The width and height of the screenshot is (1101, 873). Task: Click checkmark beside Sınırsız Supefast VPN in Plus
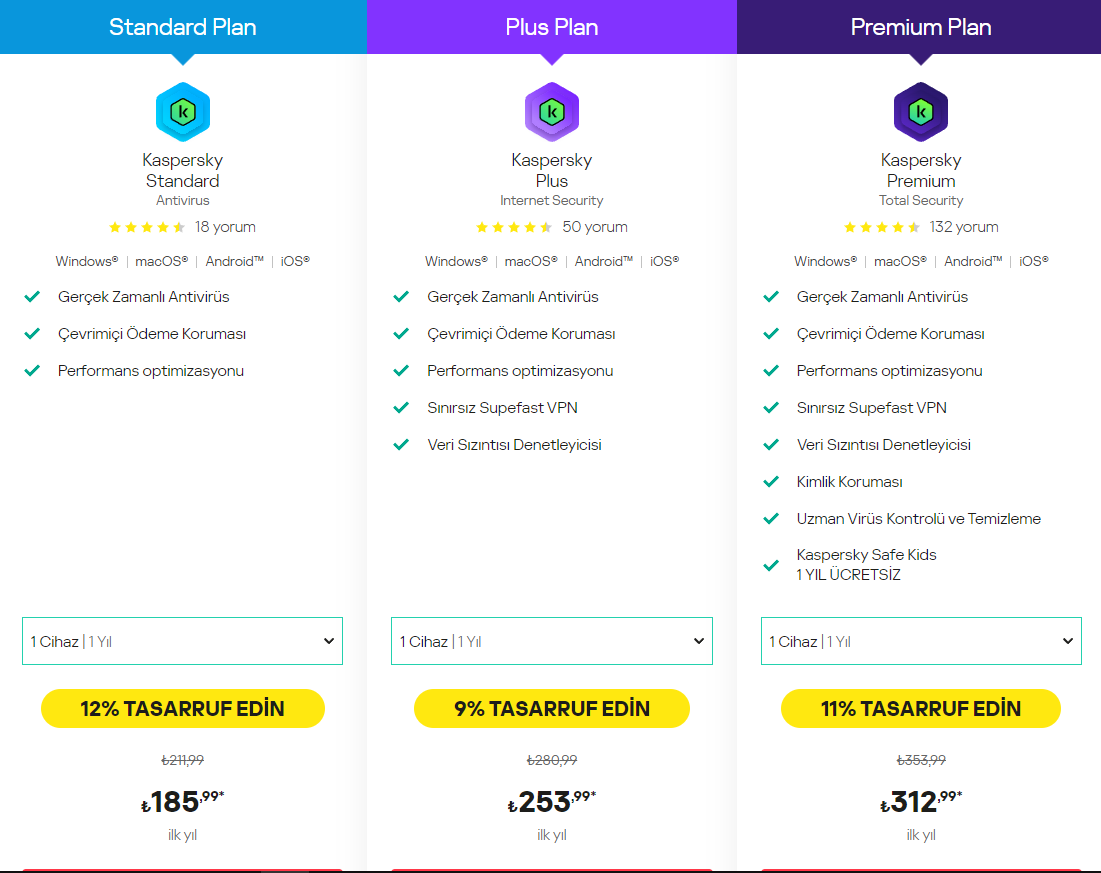[402, 408]
